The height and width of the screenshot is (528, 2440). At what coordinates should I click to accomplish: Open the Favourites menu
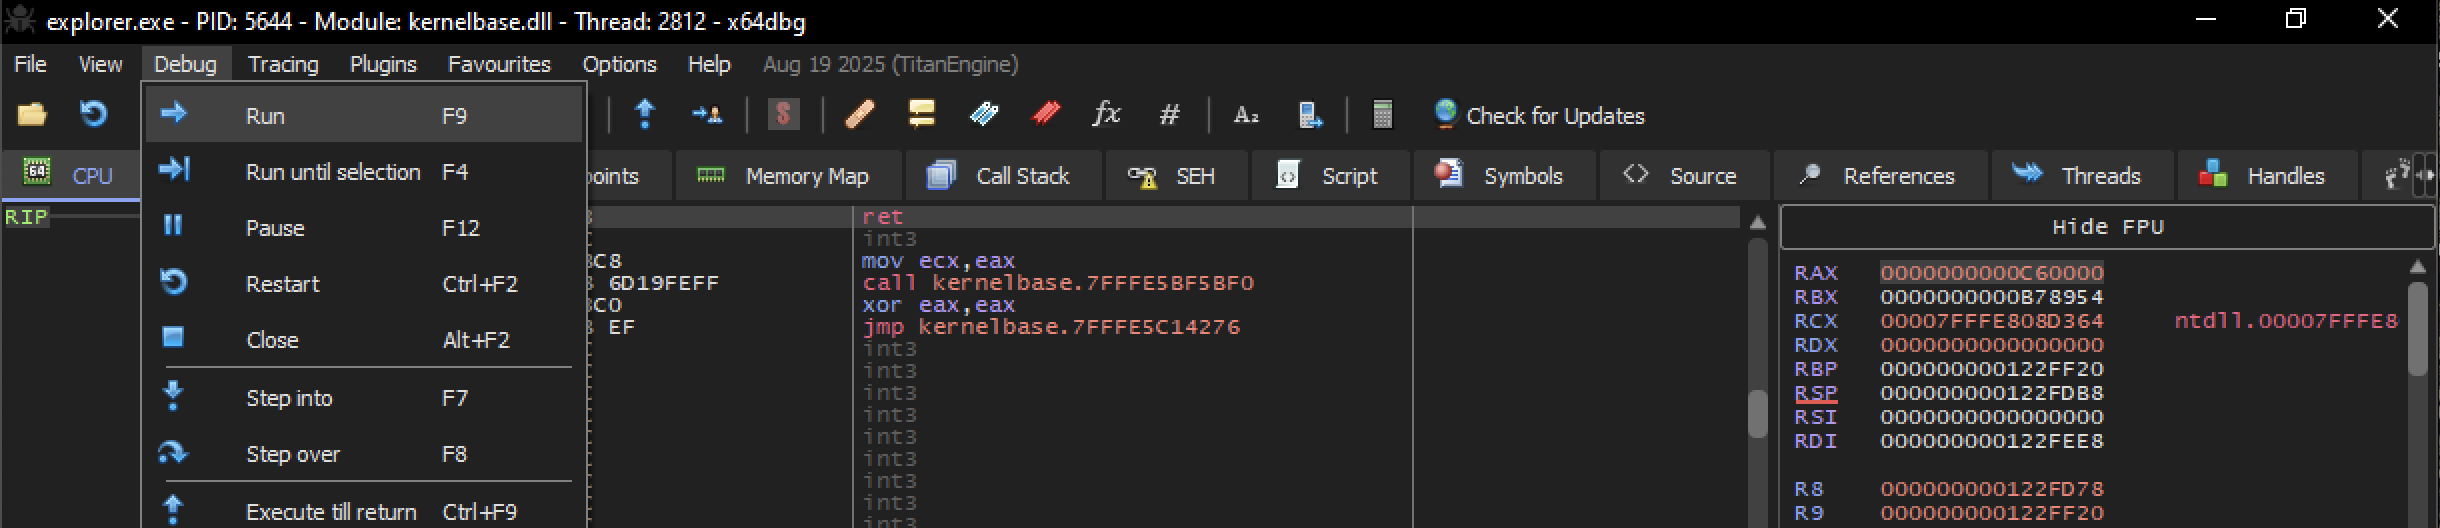499,64
